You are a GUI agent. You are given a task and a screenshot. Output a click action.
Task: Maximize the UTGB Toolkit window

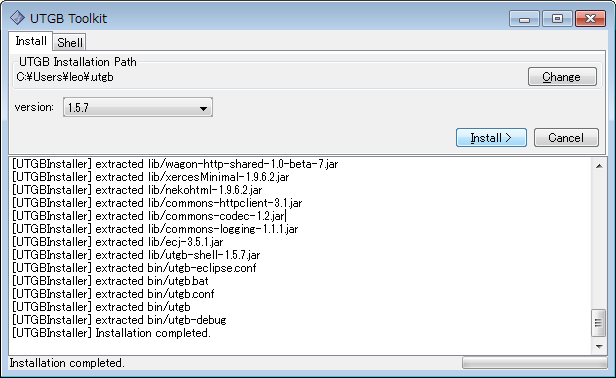(557, 18)
